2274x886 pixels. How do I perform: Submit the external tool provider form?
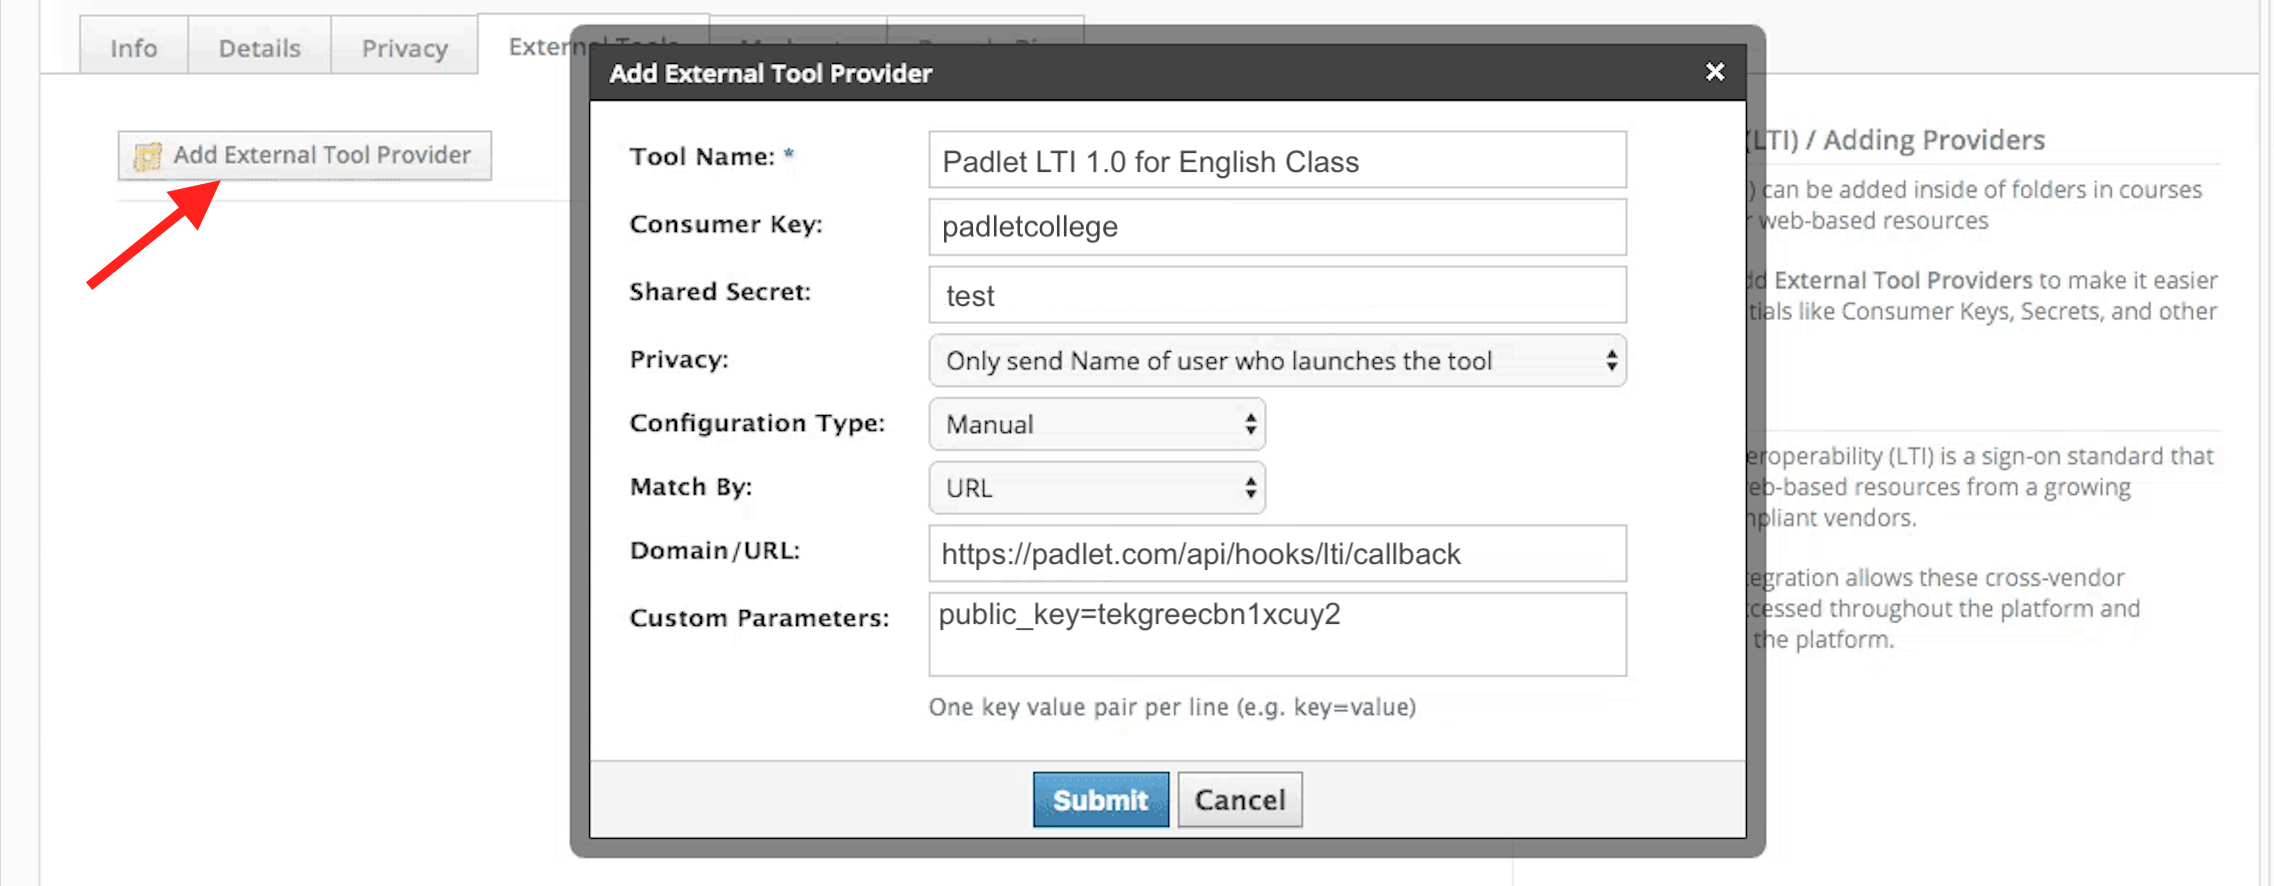pyautogui.click(x=1100, y=800)
